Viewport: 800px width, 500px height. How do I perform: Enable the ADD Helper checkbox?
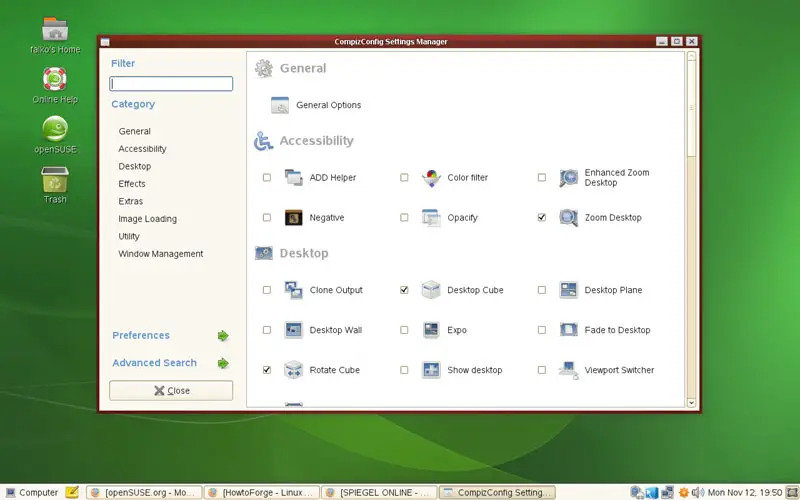267,178
